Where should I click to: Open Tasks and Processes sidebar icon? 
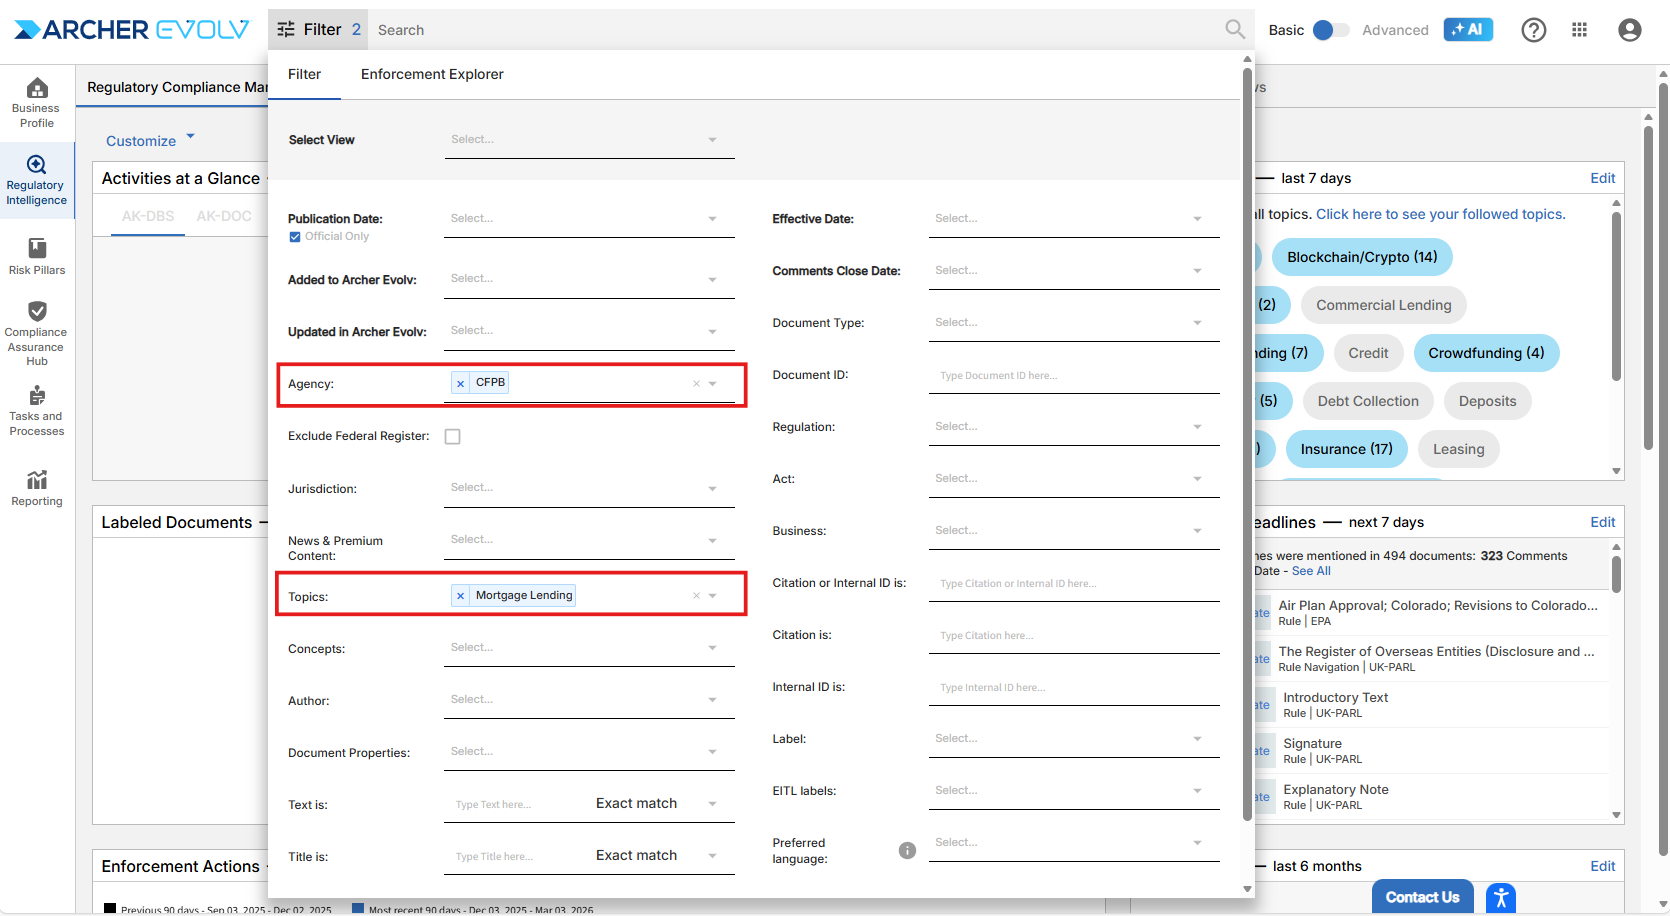coord(37,411)
